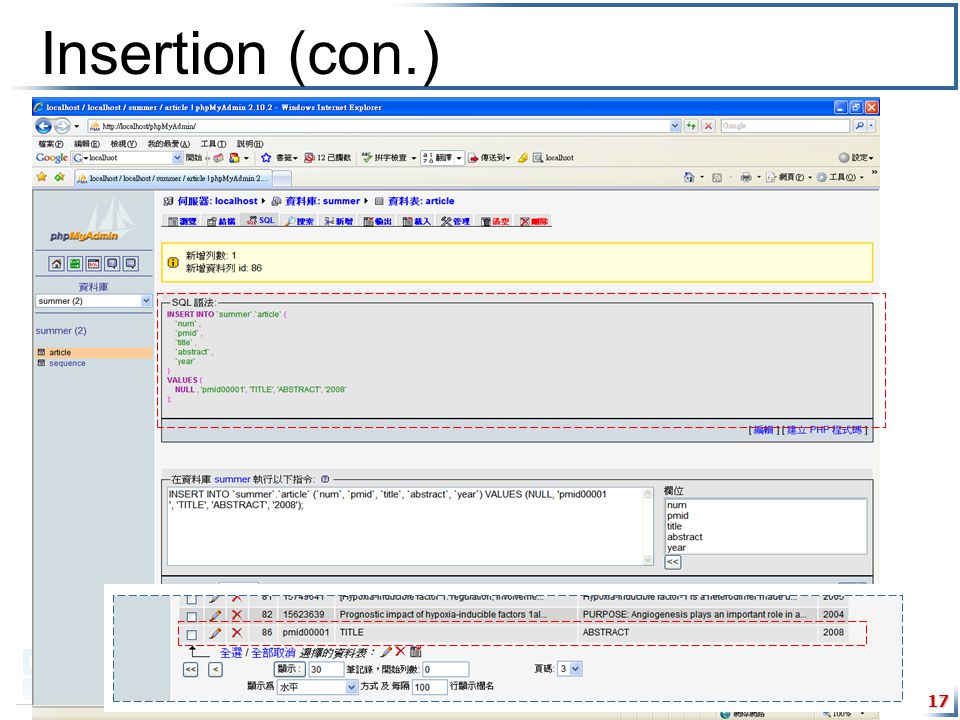The image size is (960, 720).
Task: Click the browser Forward arrow button
Action: pos(62,126)
